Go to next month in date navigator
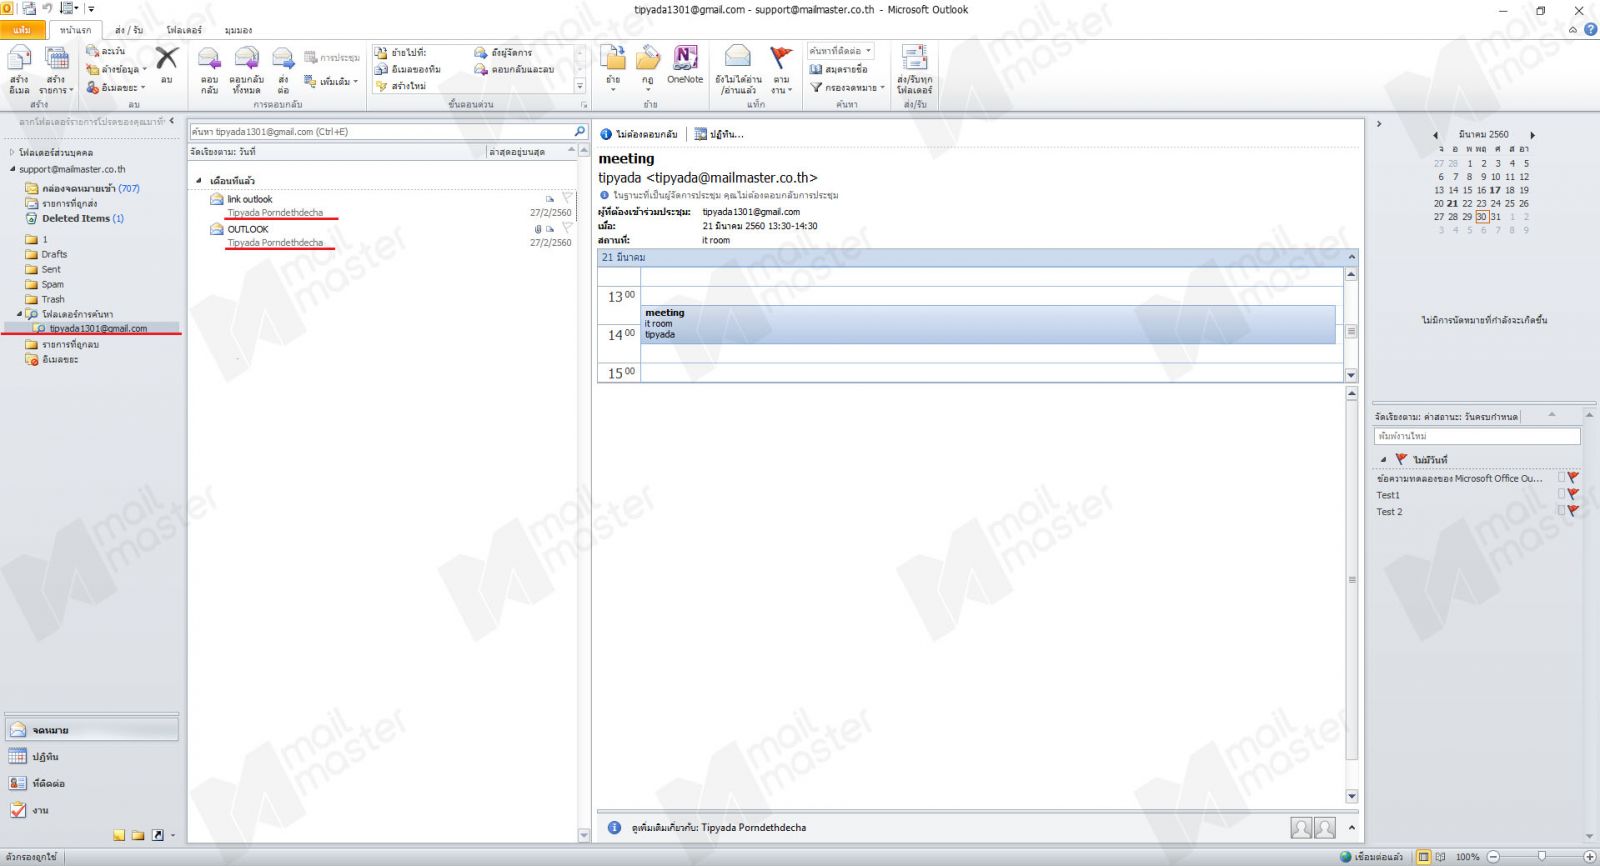1600x866 pixels. tap(1532, 135)
